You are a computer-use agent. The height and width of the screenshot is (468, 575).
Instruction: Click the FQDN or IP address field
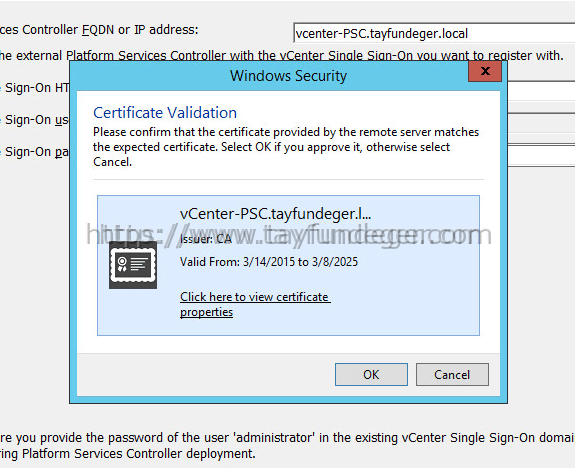click(434, 33)
